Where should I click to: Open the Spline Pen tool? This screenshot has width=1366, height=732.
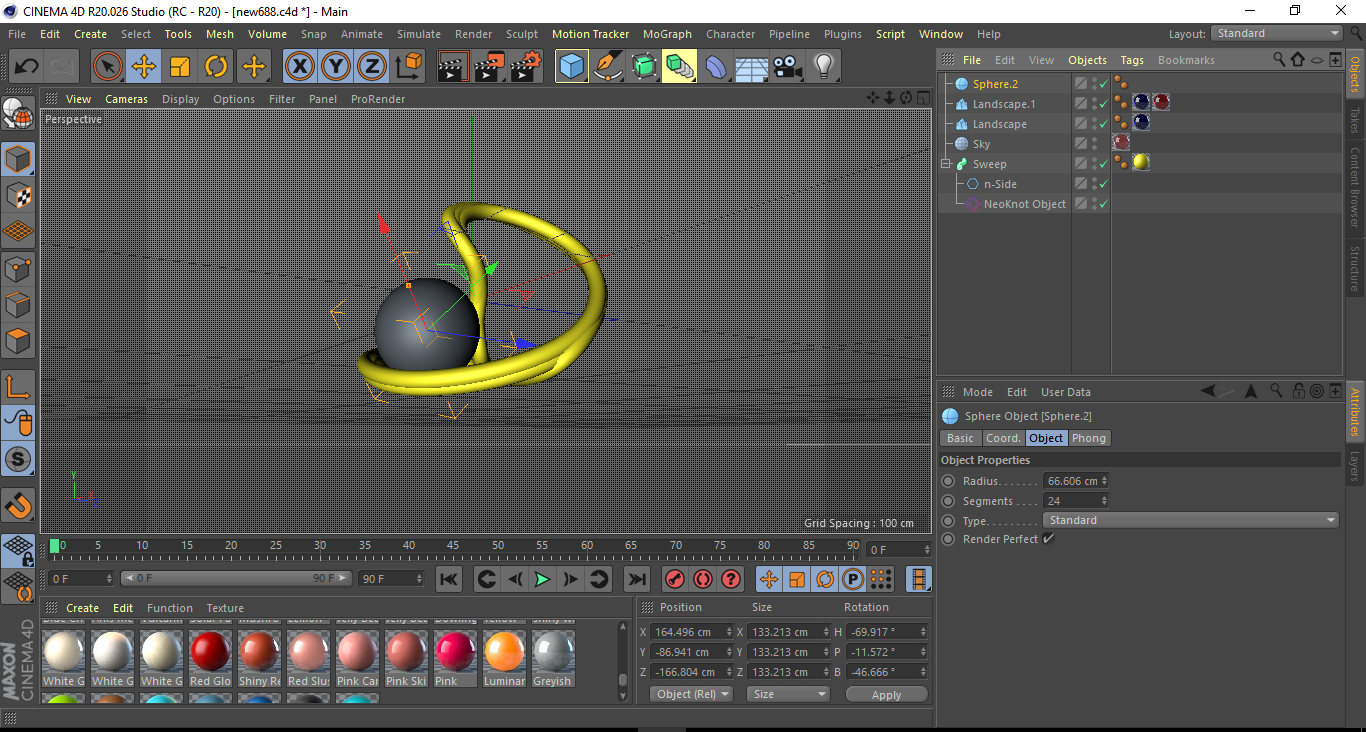[x=608, y=67]
